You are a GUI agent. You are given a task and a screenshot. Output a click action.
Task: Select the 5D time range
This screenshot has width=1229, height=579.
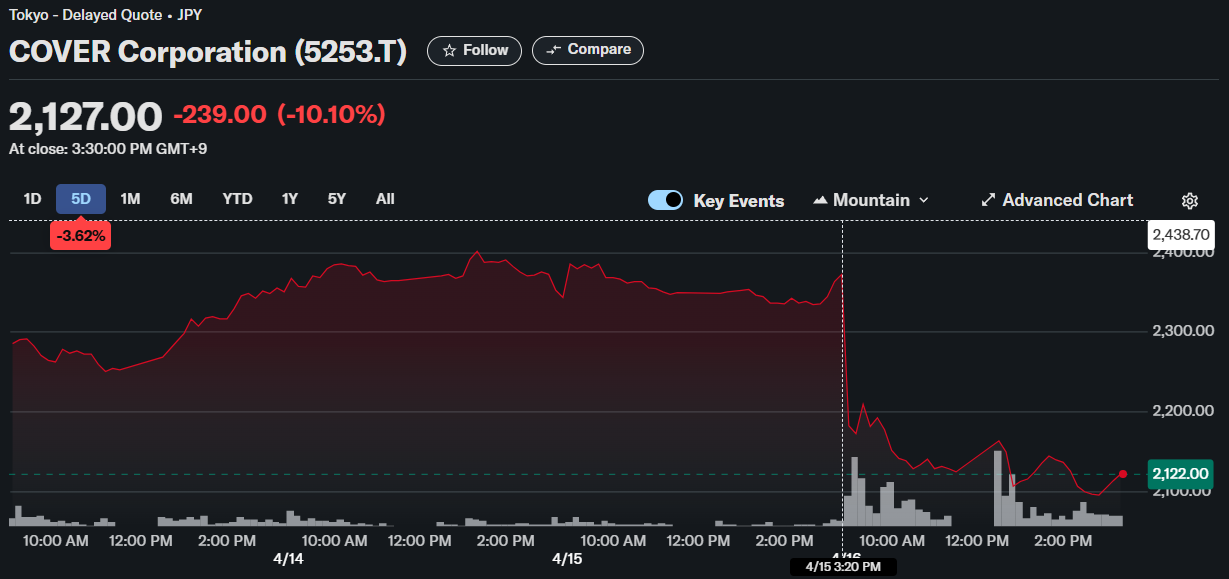point(81,199)
